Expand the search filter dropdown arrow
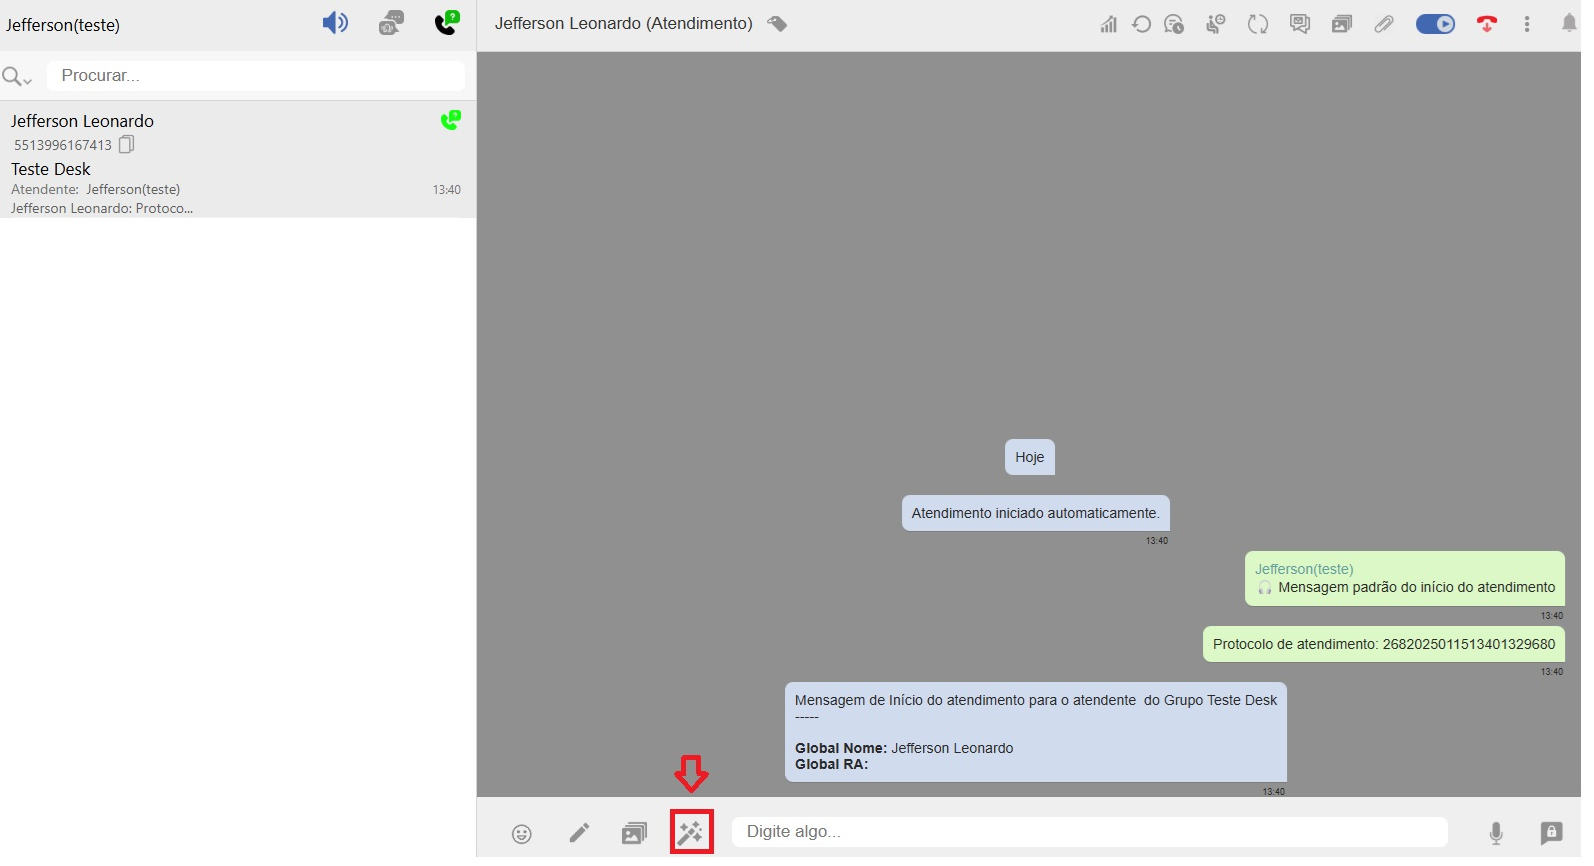 pos(27,80)
